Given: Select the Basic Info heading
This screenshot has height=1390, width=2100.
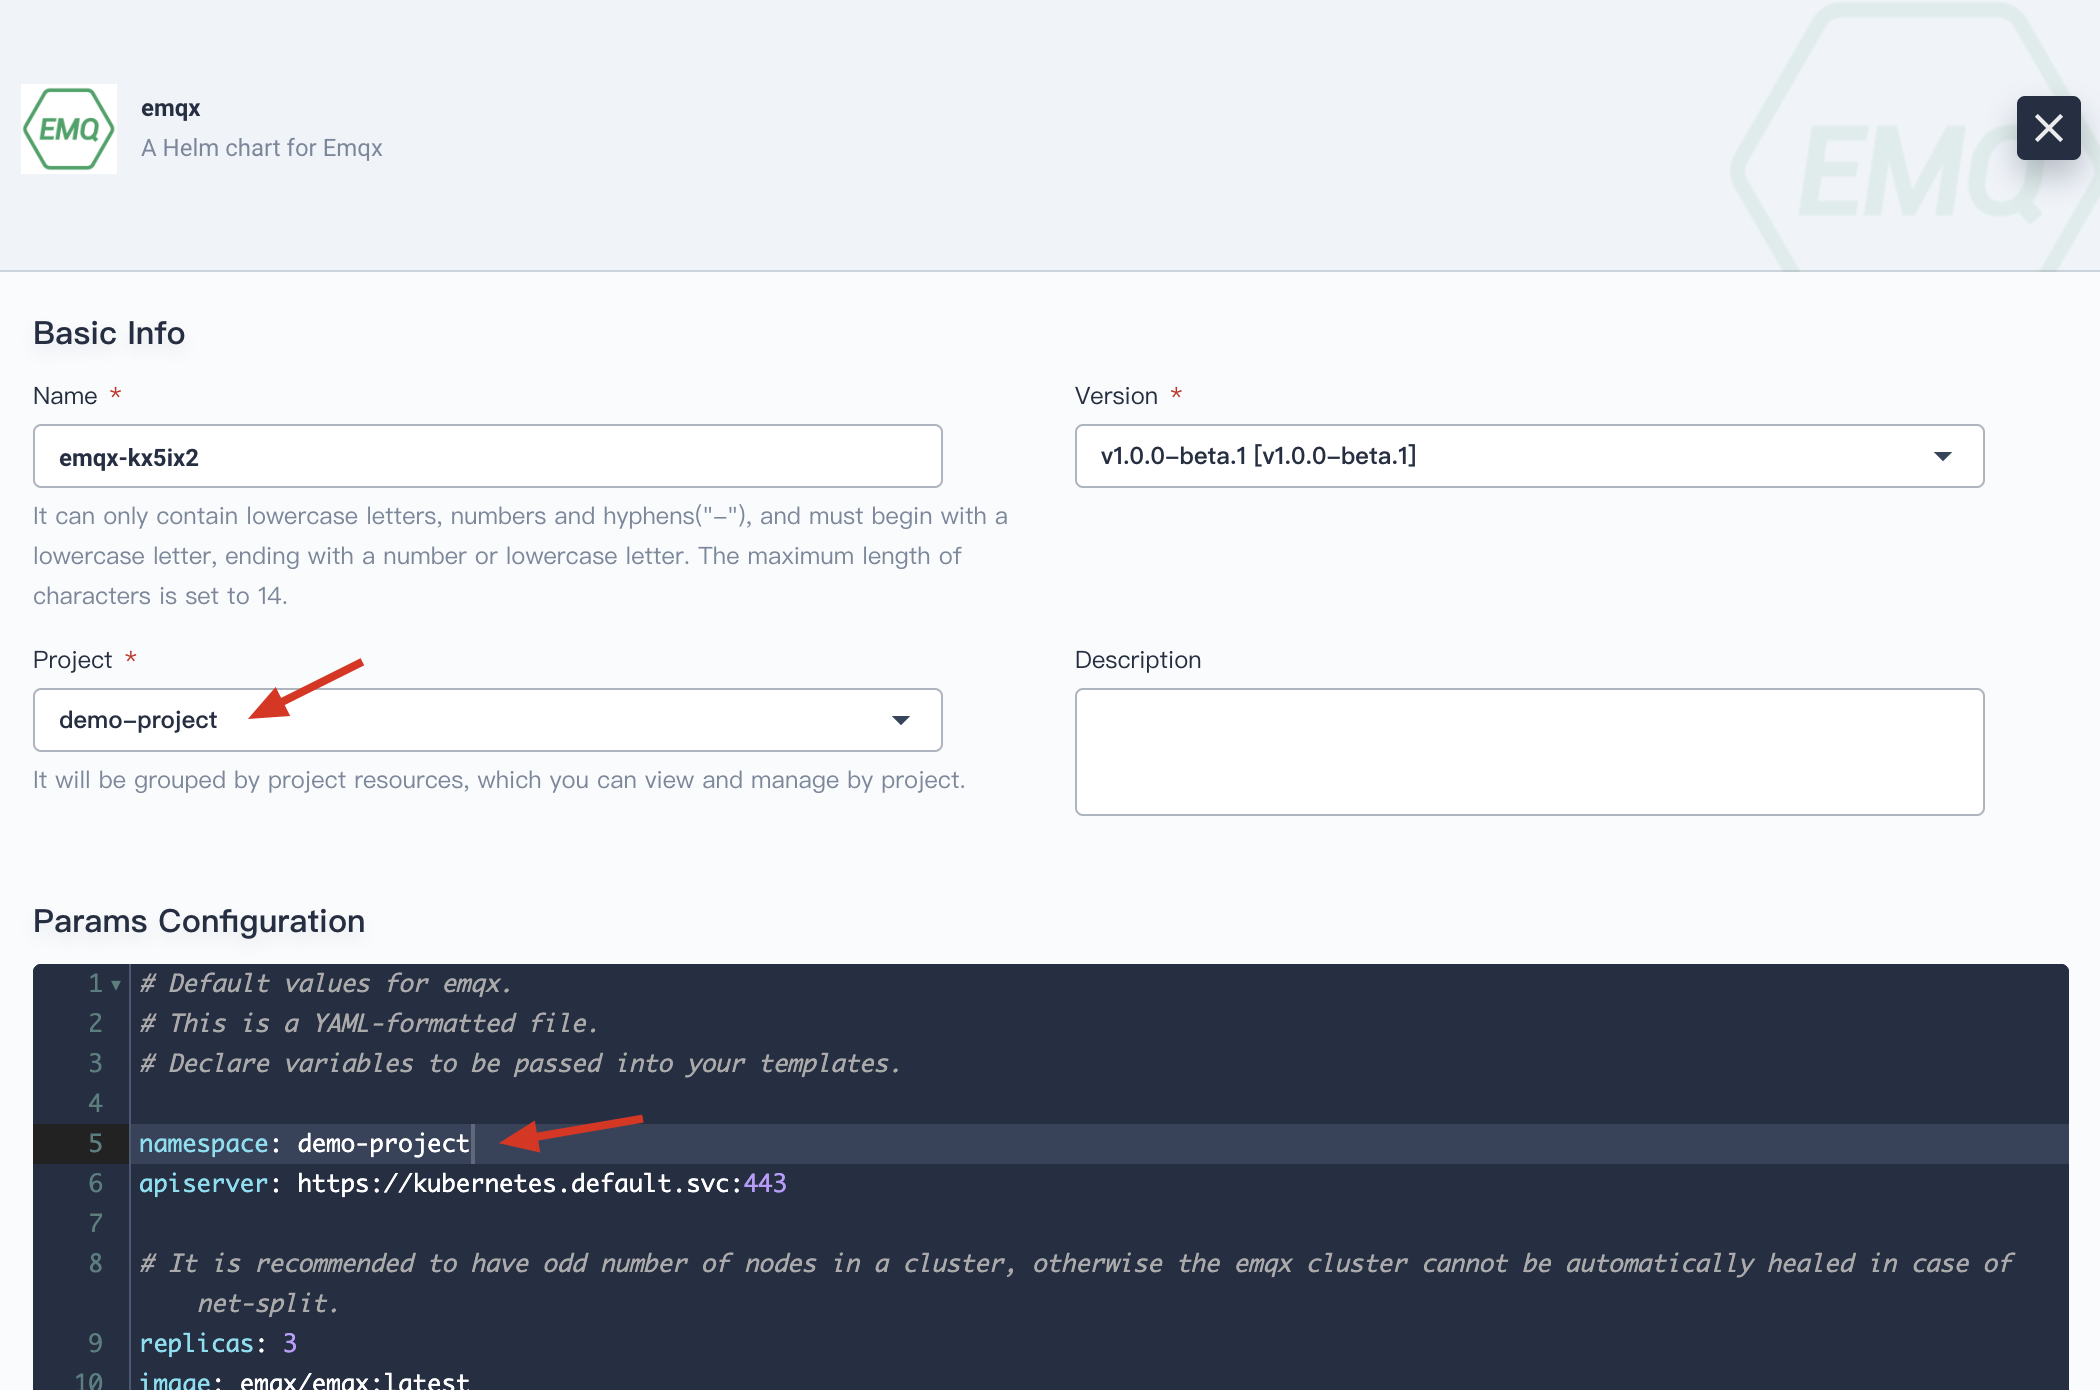Looking at the screenshot, I should pyautogui.click(x=109, y=333).
